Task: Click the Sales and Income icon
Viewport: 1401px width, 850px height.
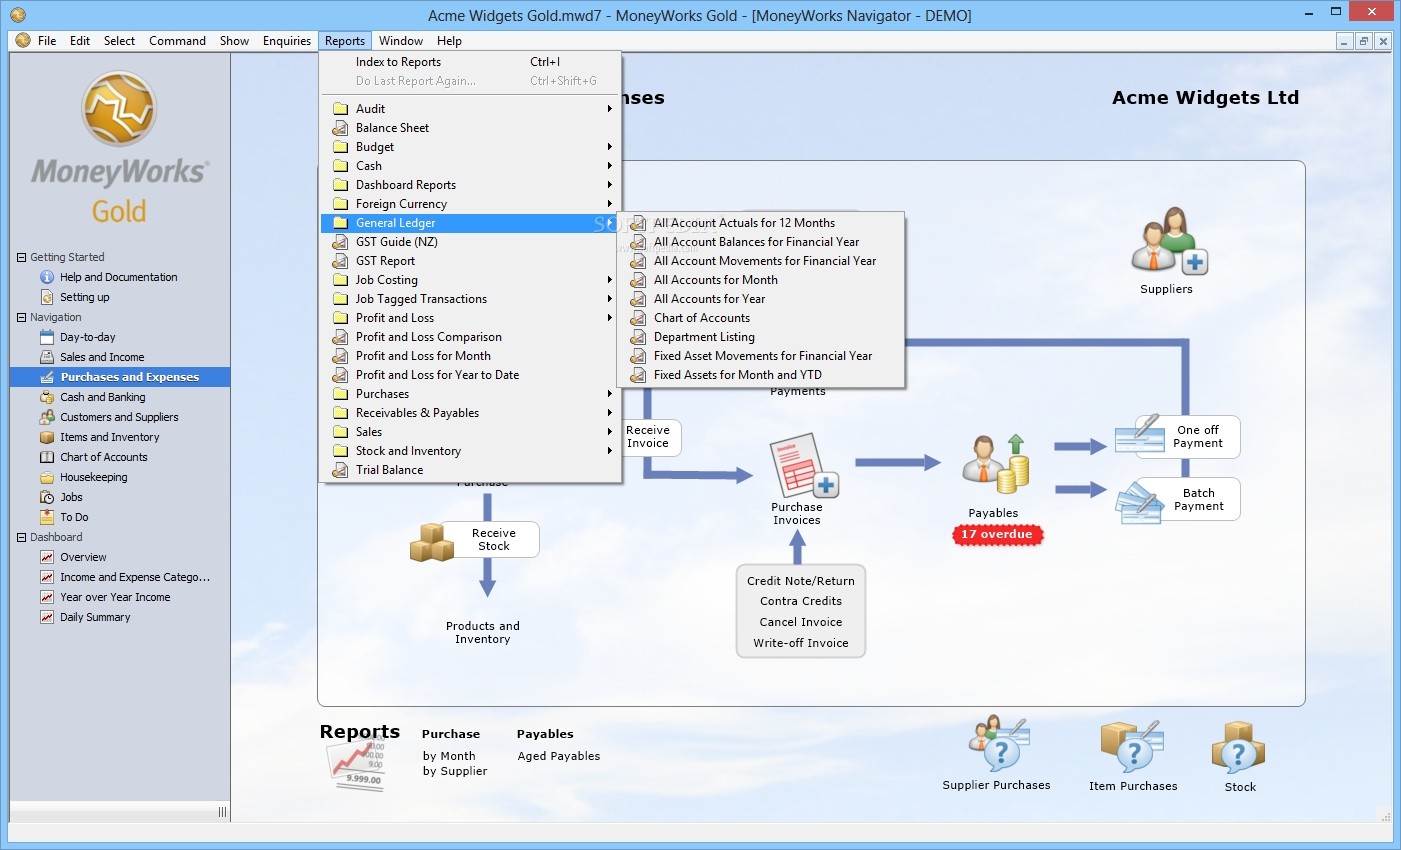Action: click(47, 357)
